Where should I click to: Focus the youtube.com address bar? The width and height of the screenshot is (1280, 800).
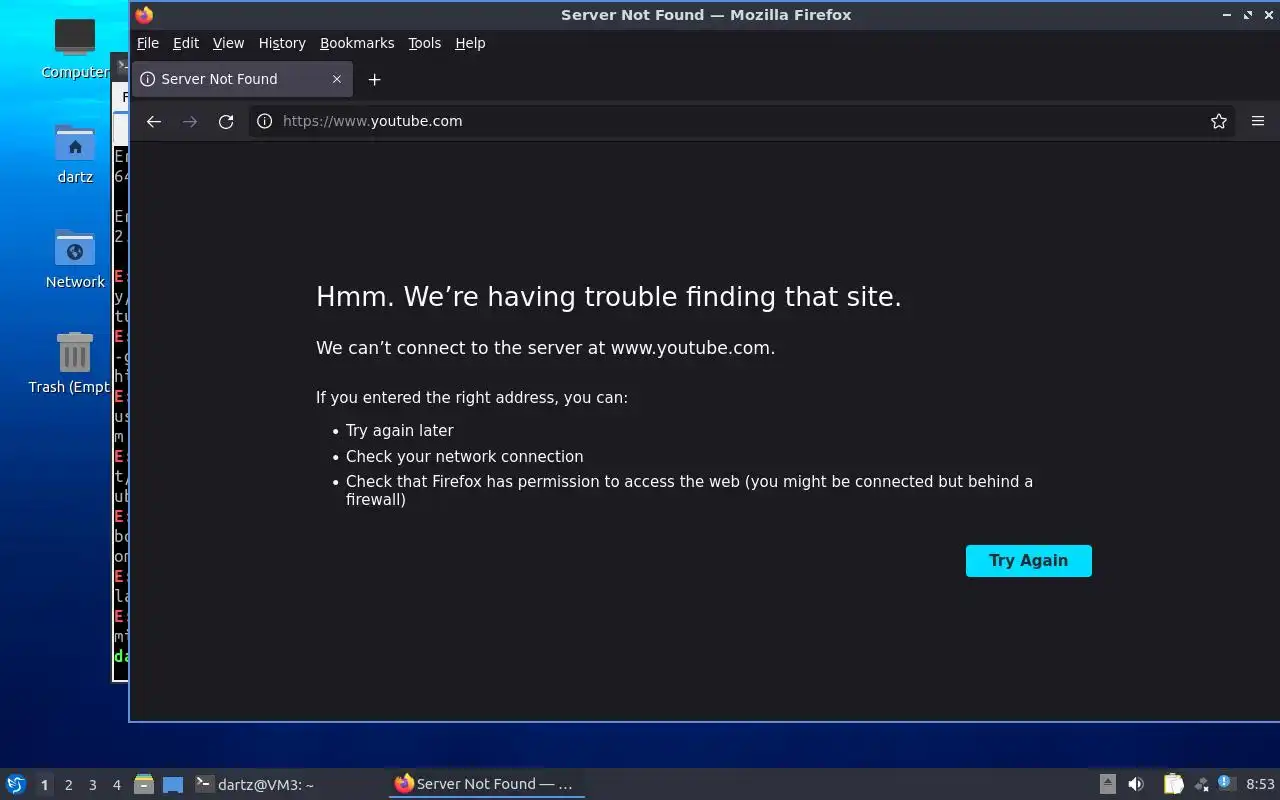pos(740,121)
